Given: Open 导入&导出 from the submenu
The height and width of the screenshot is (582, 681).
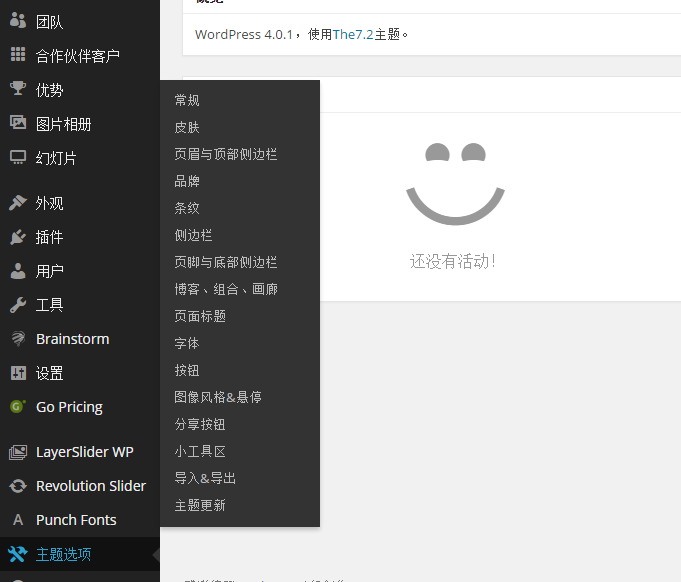Looking at the screenshot, I should pyautogui.click(x=205, y=478).
